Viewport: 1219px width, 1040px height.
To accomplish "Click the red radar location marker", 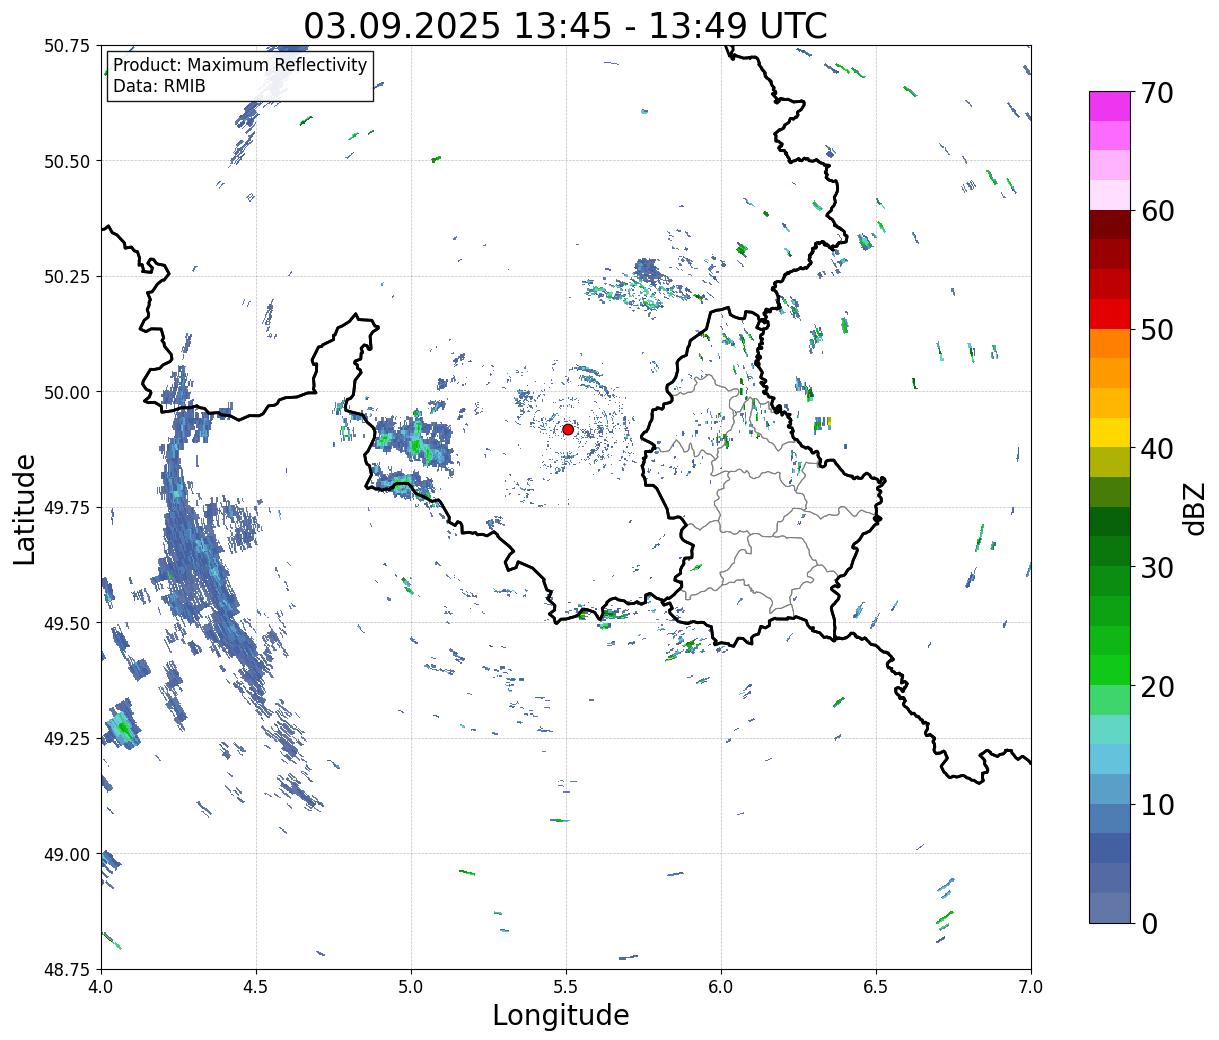I will 568,429.
